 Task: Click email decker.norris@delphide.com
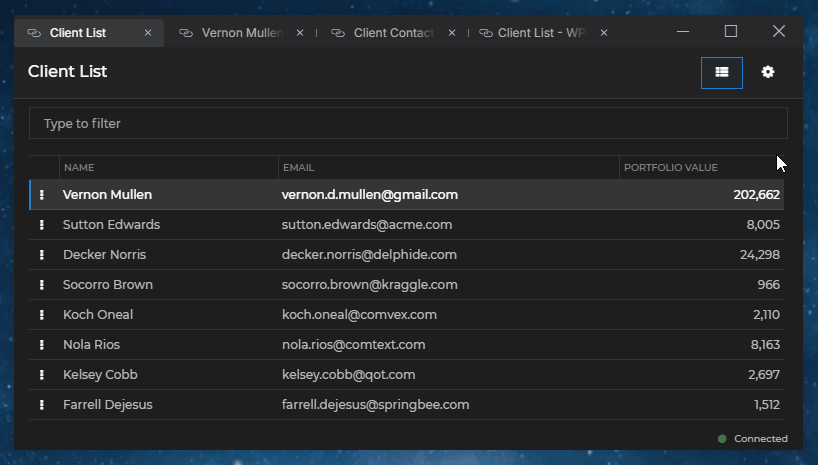pos(369,255)
